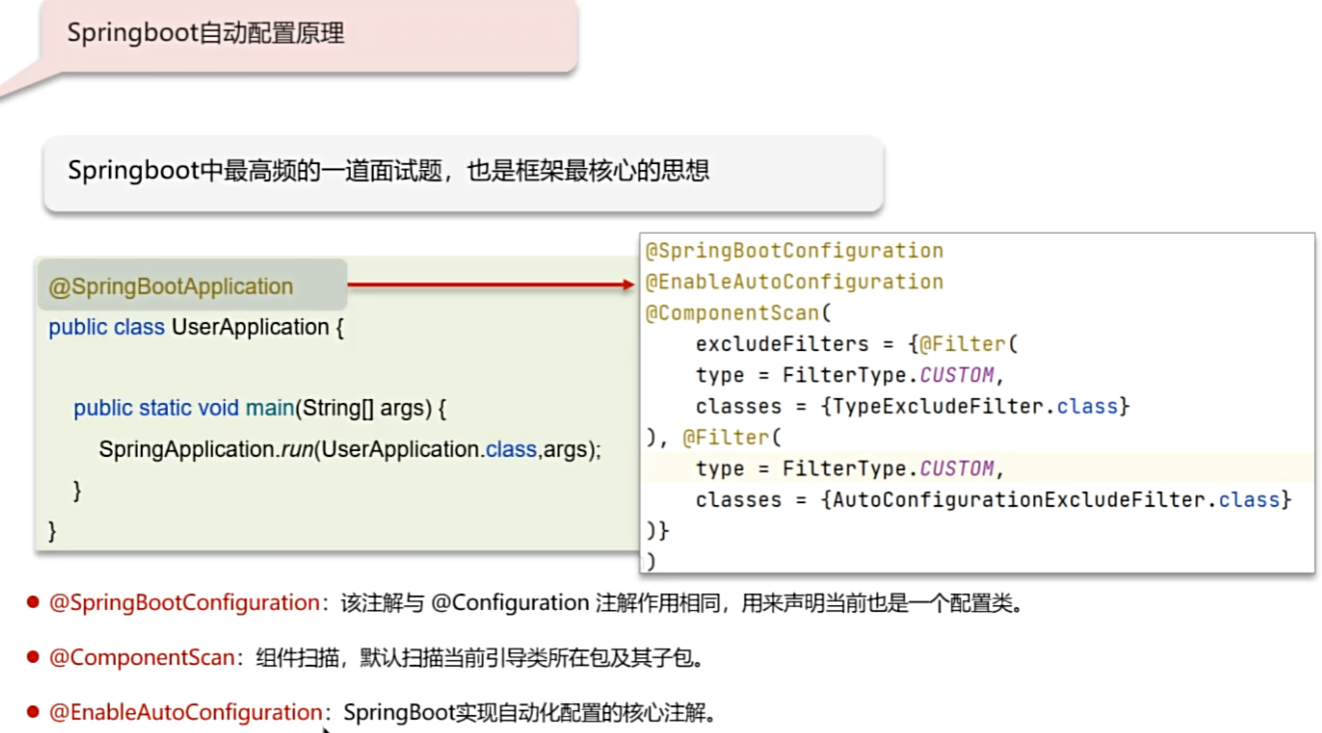The width and height of the screenshot is (1322, 733).
Task: Click @EnableAutoConfiguration in the right code panel
Action: 794,281
